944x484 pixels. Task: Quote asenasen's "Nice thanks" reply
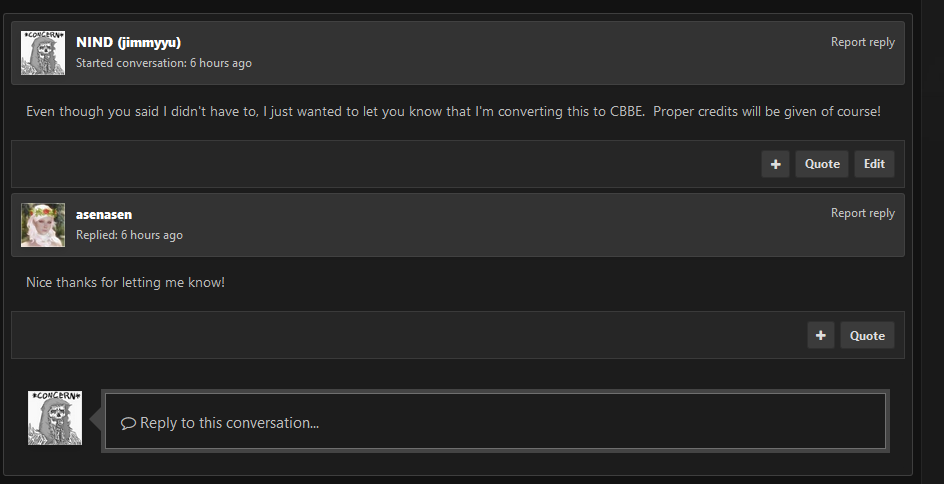[867, 335]
